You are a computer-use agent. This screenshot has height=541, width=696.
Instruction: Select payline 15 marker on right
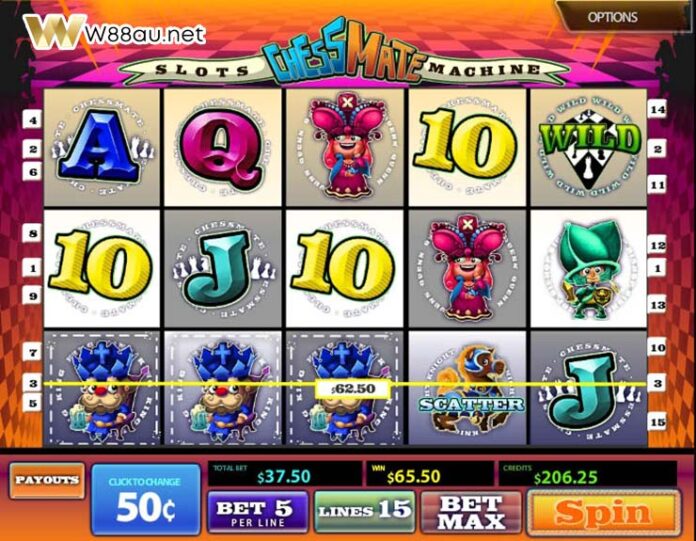tap(657, 422)
